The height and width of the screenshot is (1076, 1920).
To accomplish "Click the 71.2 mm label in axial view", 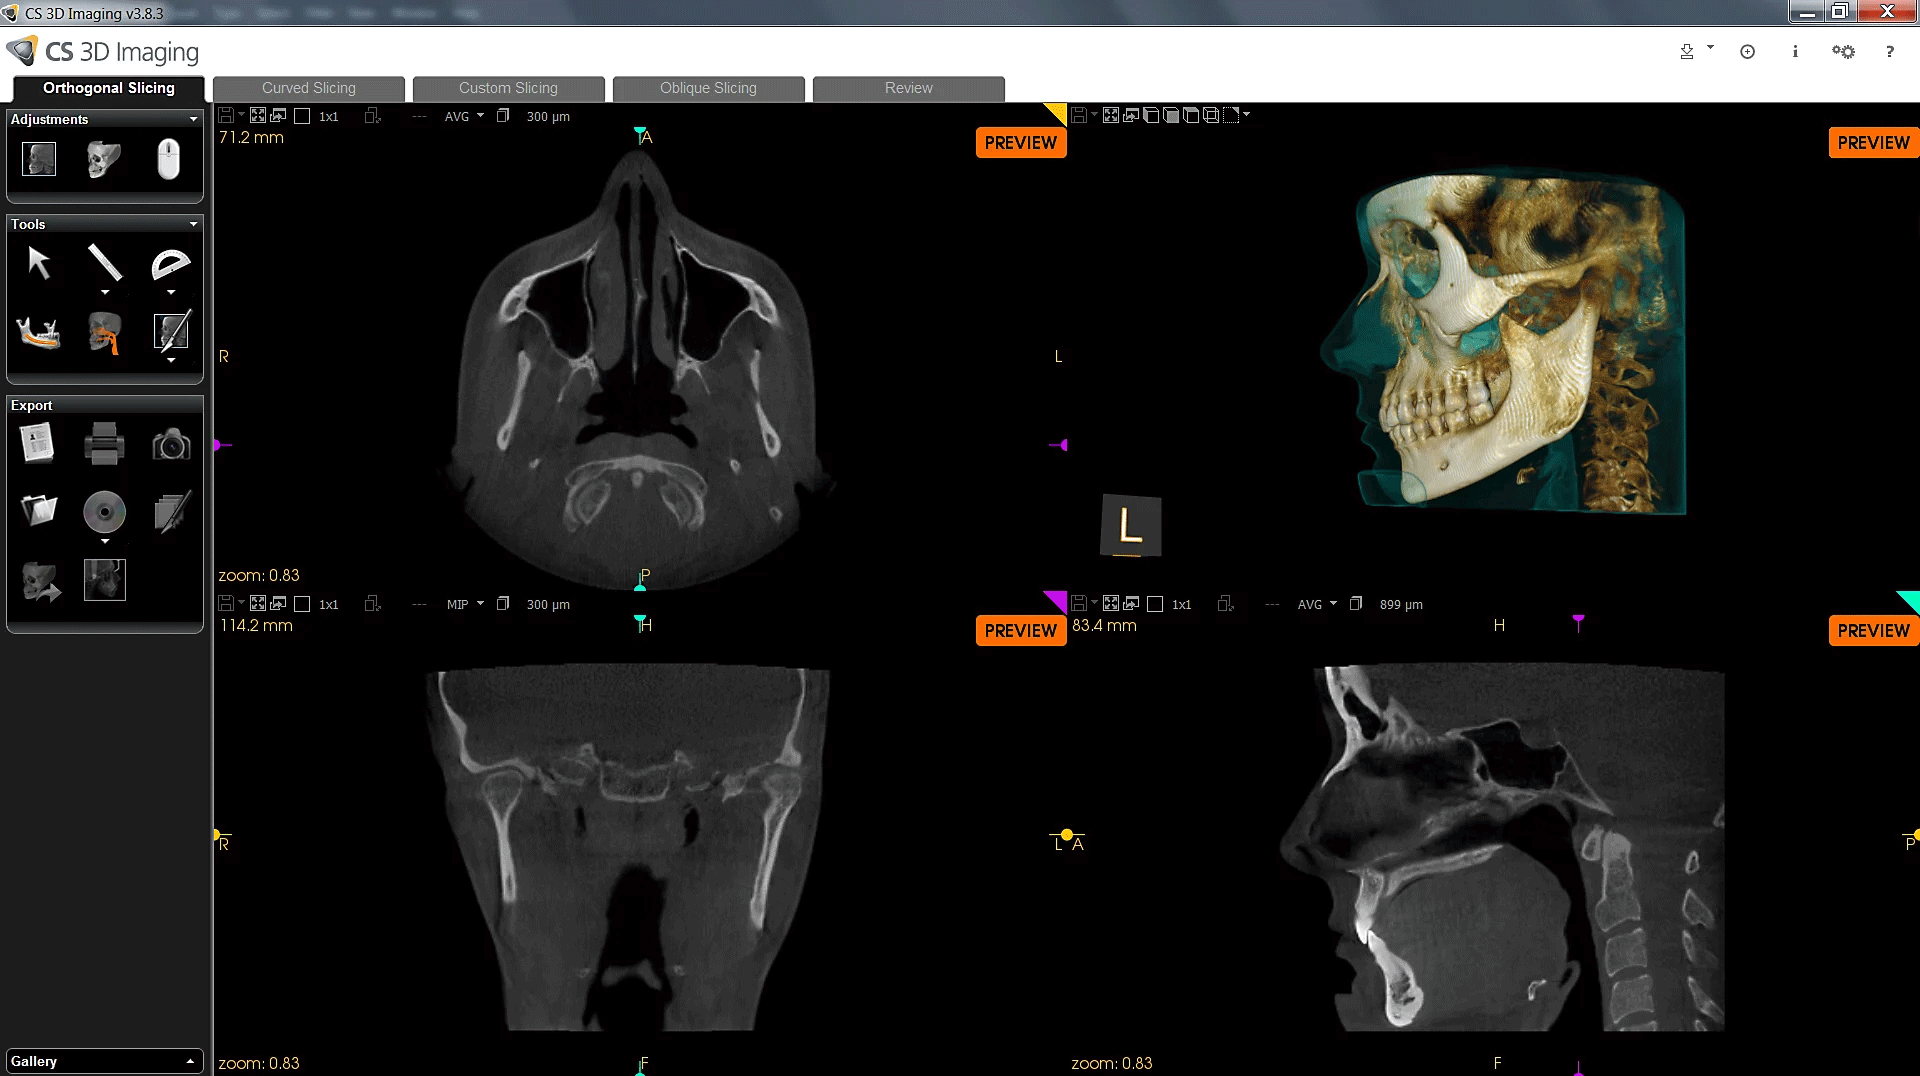I will tap(251, 137).
